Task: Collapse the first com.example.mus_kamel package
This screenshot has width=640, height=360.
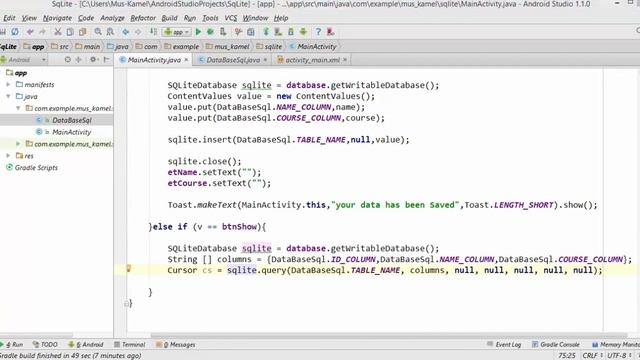Action: coord(18,108)
